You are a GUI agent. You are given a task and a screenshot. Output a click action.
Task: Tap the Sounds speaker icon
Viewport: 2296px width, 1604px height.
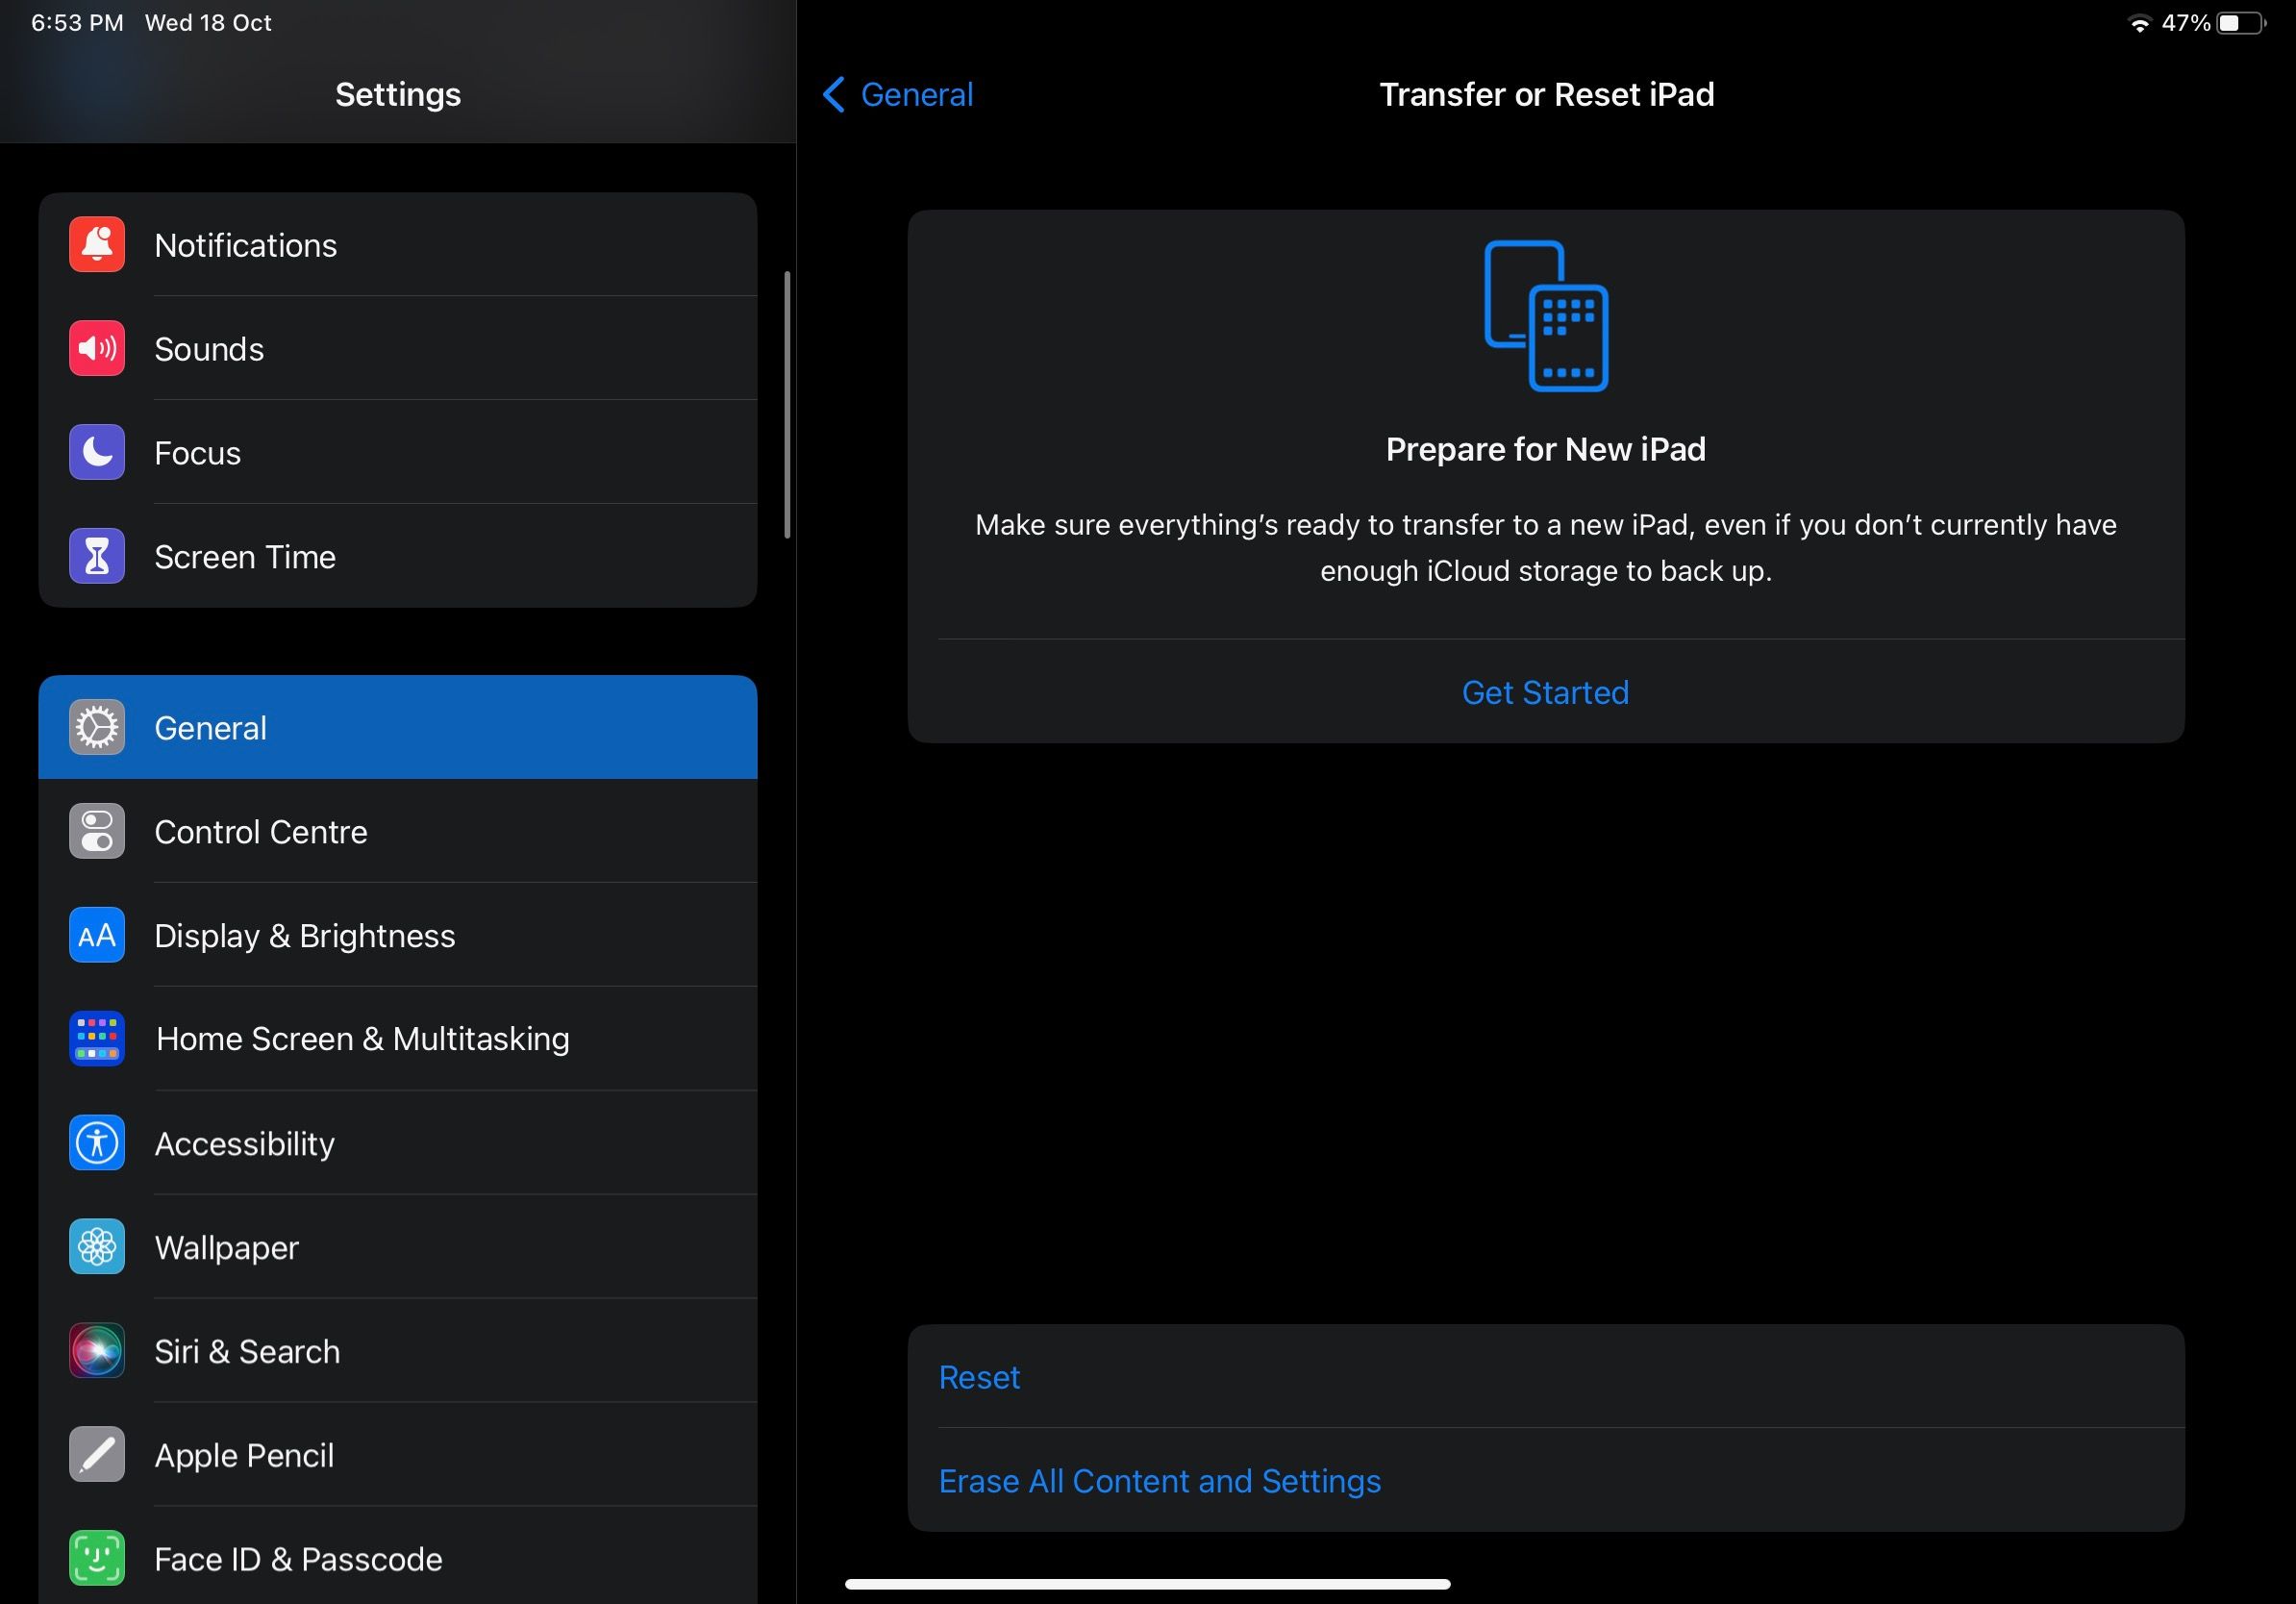point(97,349)
